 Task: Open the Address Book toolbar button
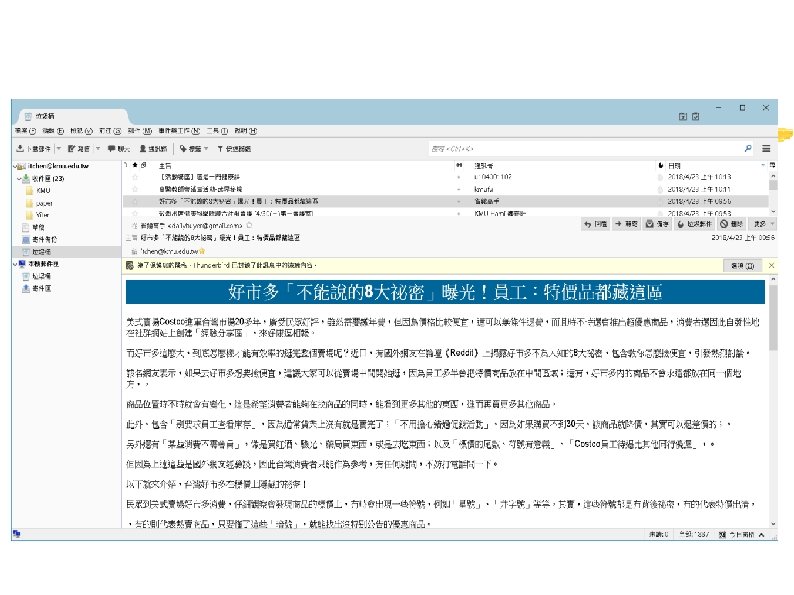[x=153, y=148]
